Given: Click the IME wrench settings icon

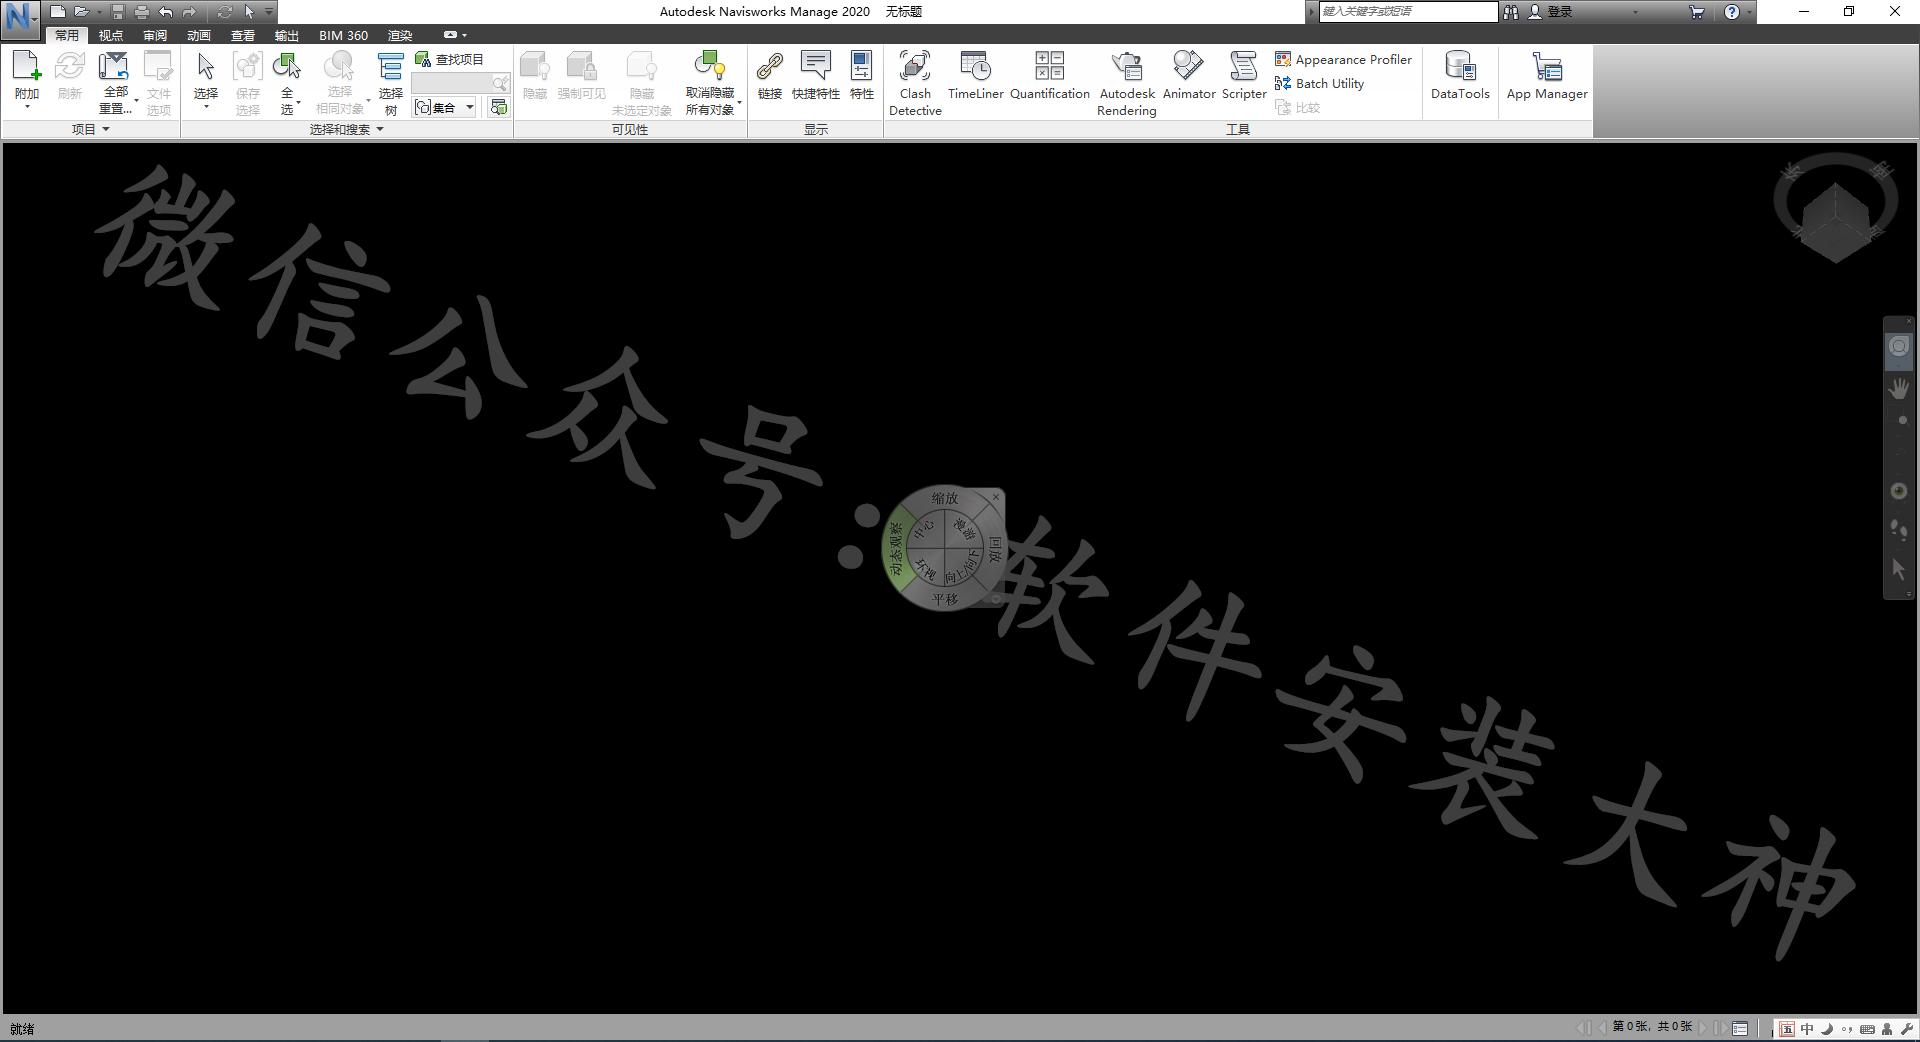Looking at the screenshot, I should click(x=1907, y=1029).
